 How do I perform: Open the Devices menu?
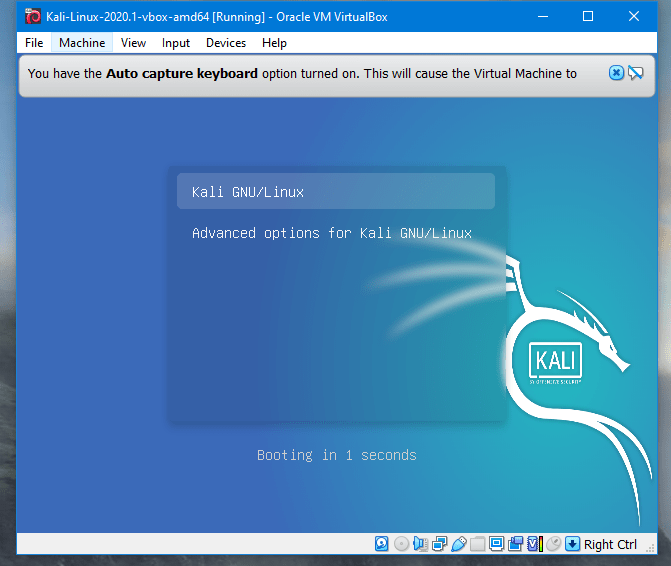(226, 43)
